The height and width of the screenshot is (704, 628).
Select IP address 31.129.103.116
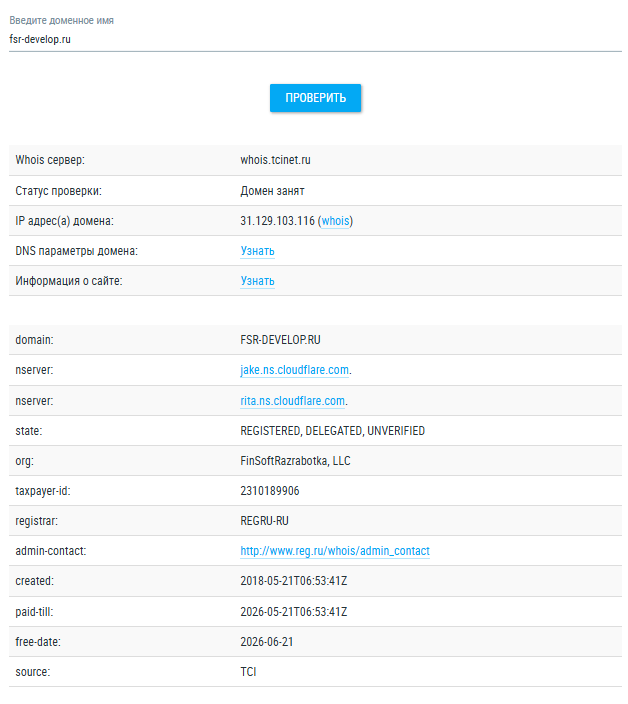click(x=277, y=221)
